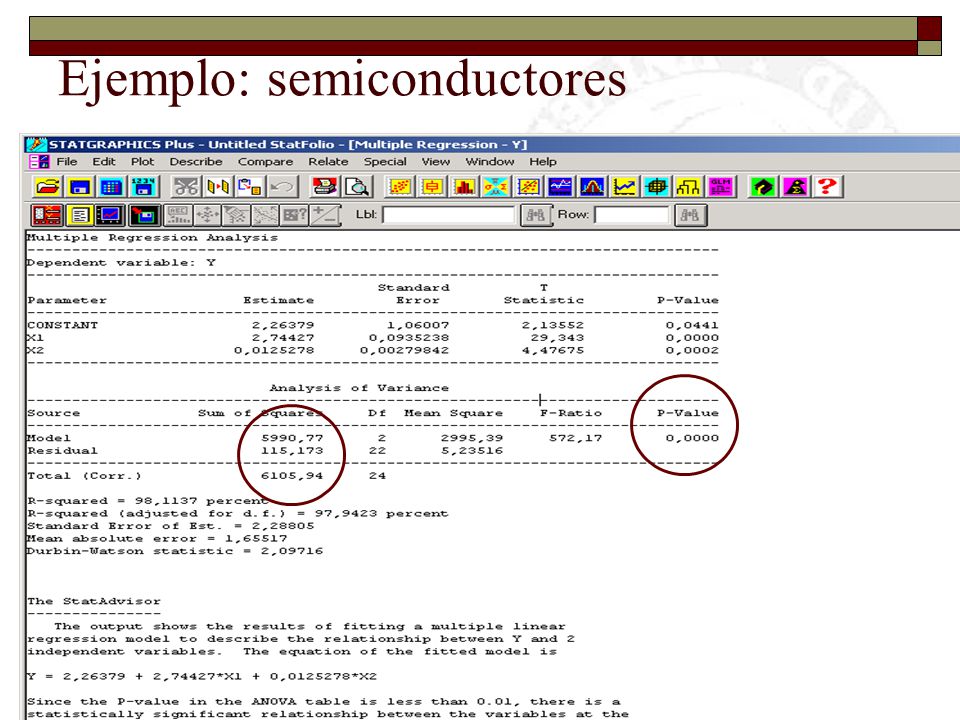The width and height of the screenshot is (960, 720).
Task: Open the Window menu
Action: [490, 162]
